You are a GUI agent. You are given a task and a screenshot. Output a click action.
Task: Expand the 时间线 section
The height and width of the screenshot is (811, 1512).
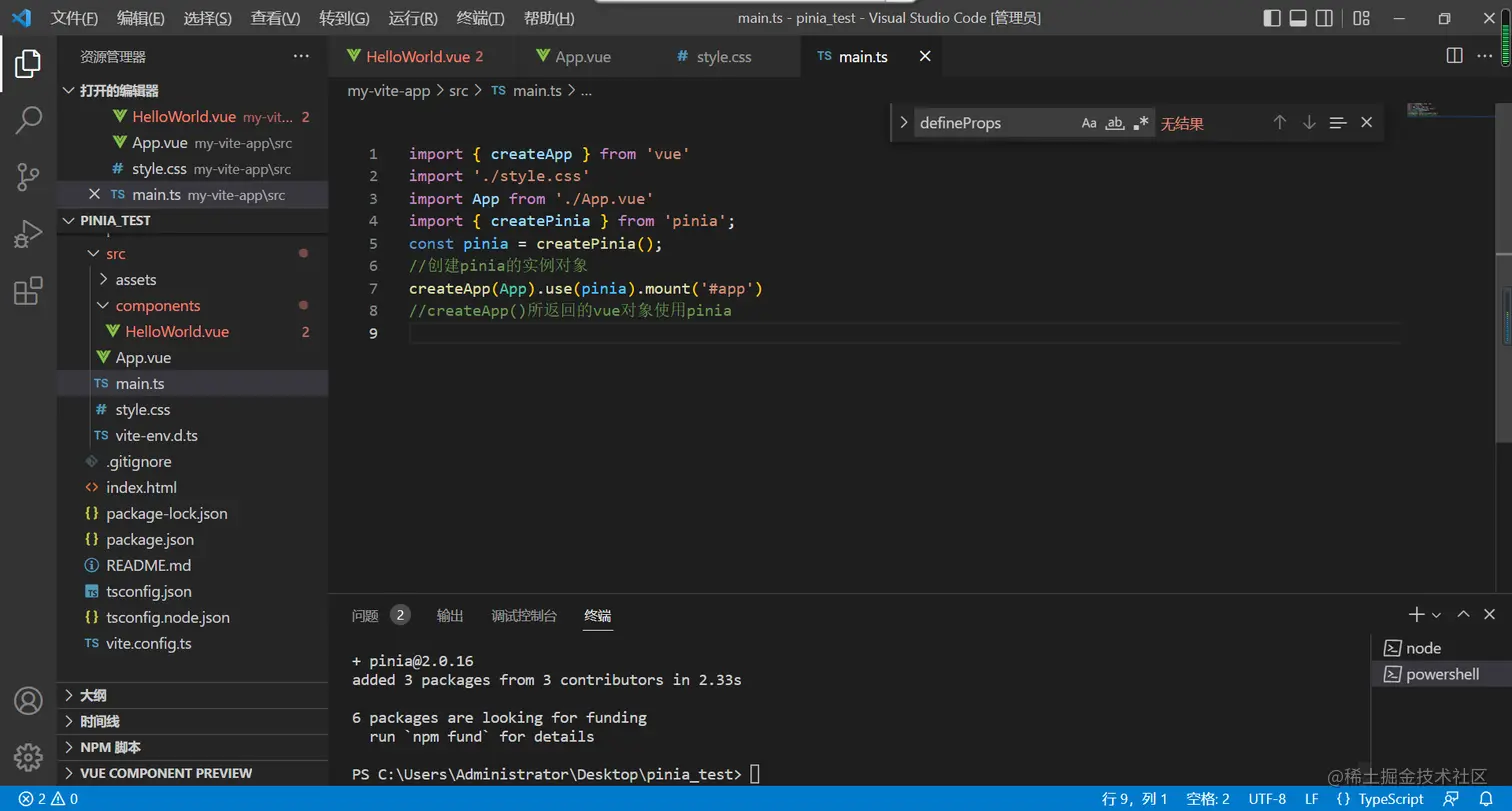tap(193, 721)
